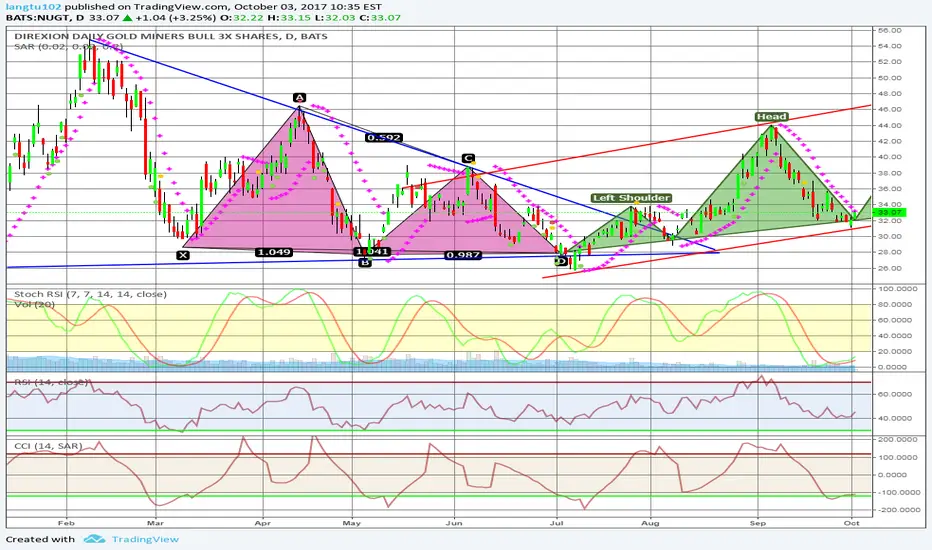The image size is (932, 550).
Task: Click the Jul date axis label
Action: [557, 523]
